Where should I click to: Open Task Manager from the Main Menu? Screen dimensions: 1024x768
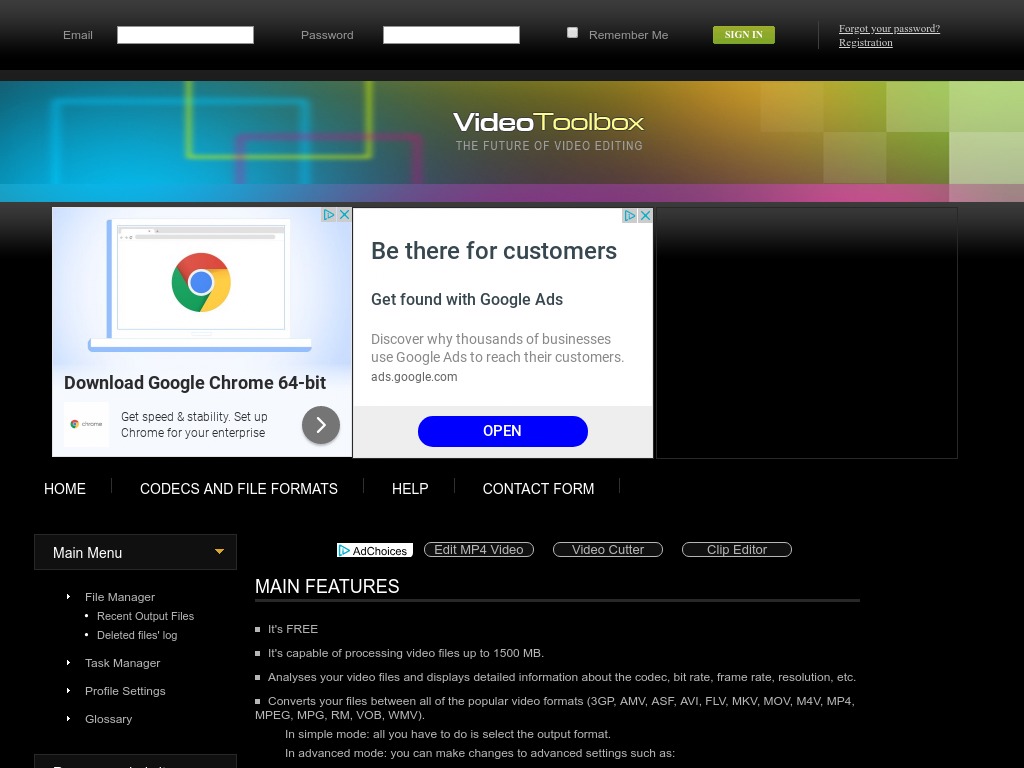[123, 663]
